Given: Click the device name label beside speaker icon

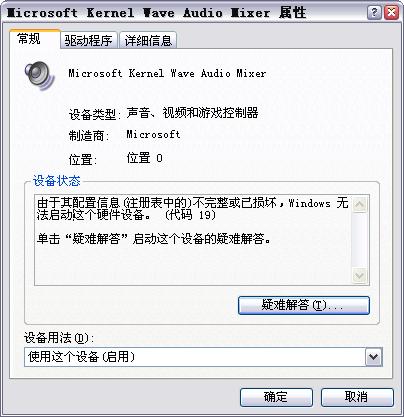Looking at the screenshot, I should [167, 73].
